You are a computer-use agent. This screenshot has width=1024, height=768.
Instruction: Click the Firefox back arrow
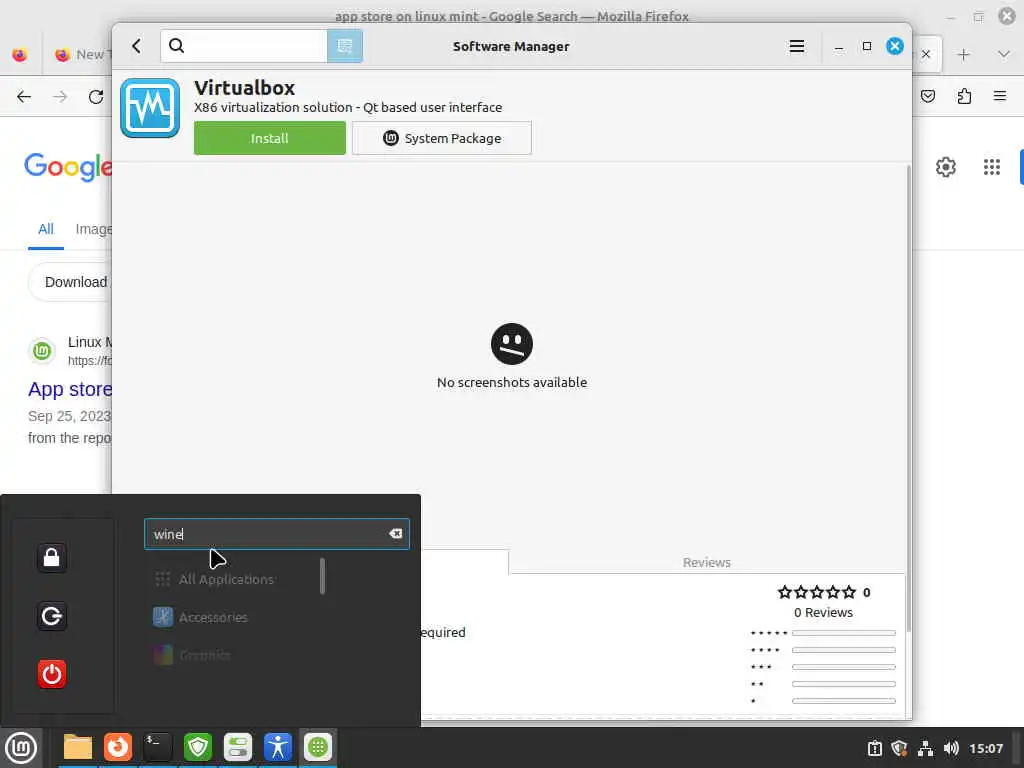click(24, 97)
